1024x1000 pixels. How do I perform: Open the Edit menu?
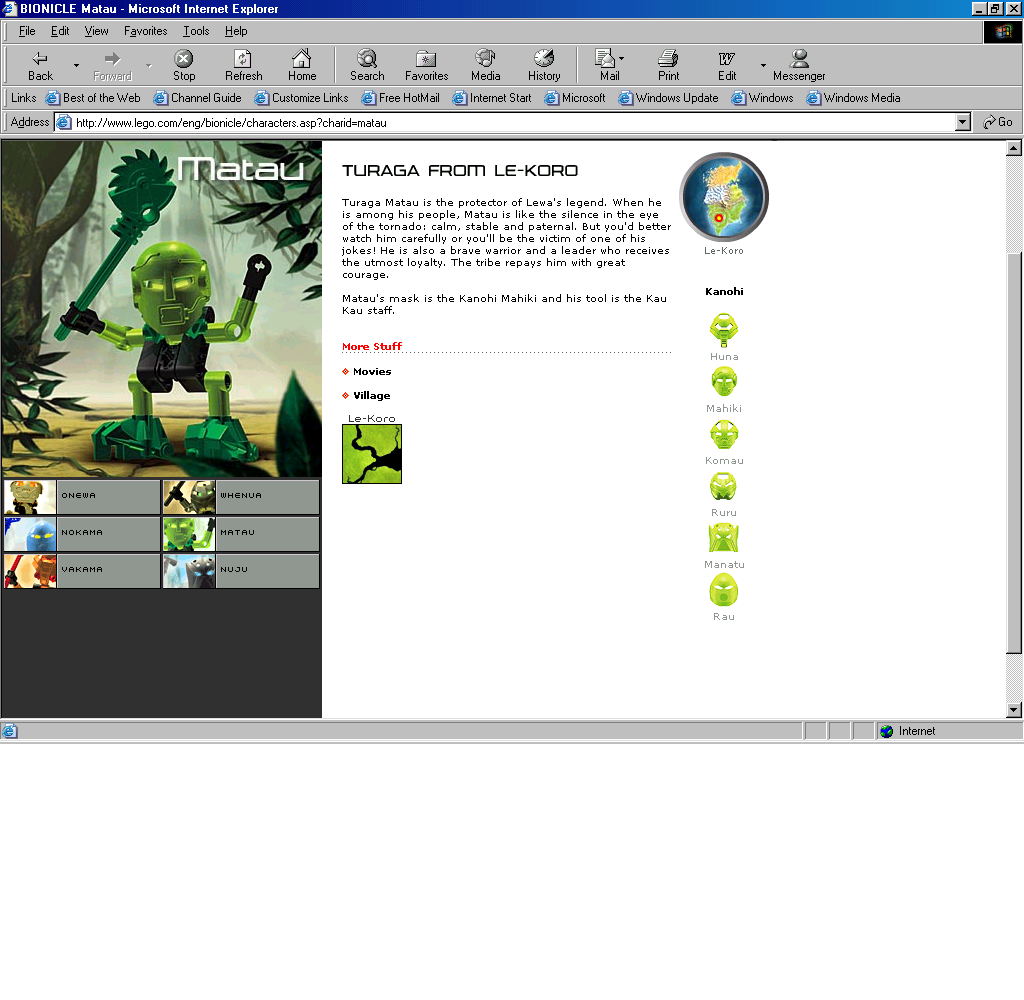click(60, 31)
